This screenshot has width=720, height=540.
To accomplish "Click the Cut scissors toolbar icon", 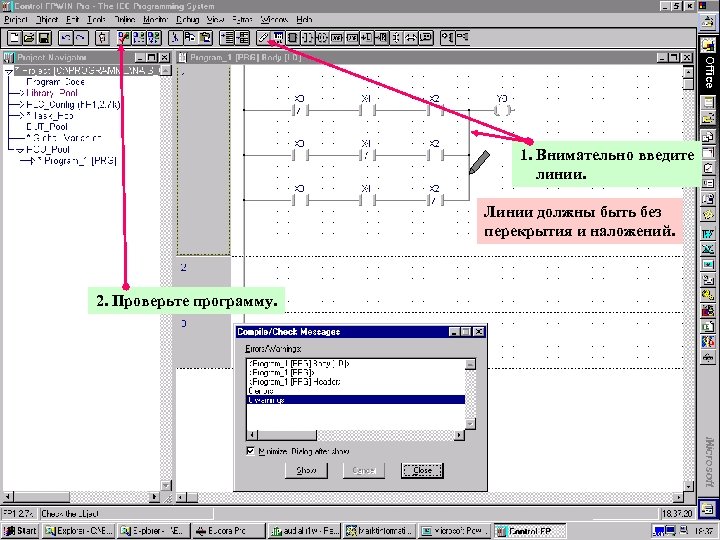I will (175, 38).
